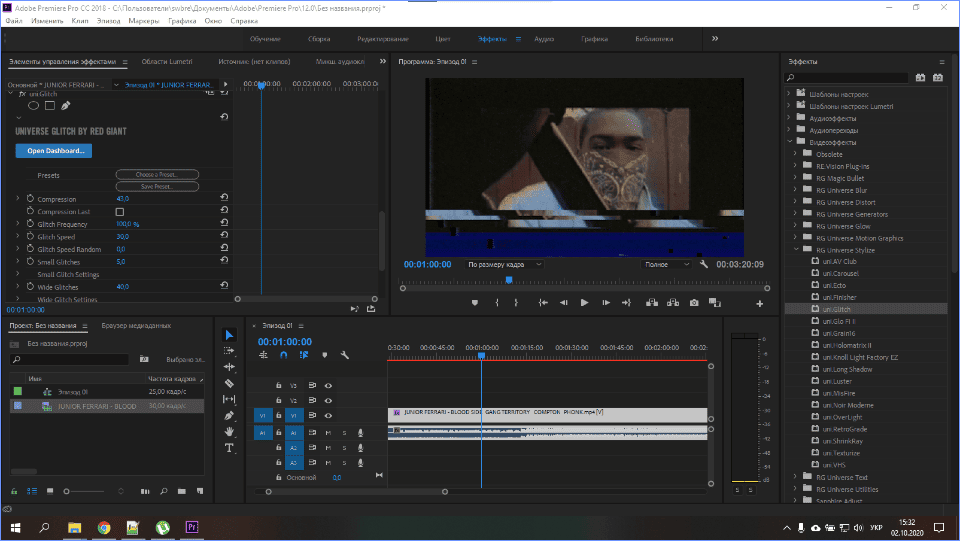Screen dimensions: 960x541
Task: Open Клип menu
Action: pos(80,21)
